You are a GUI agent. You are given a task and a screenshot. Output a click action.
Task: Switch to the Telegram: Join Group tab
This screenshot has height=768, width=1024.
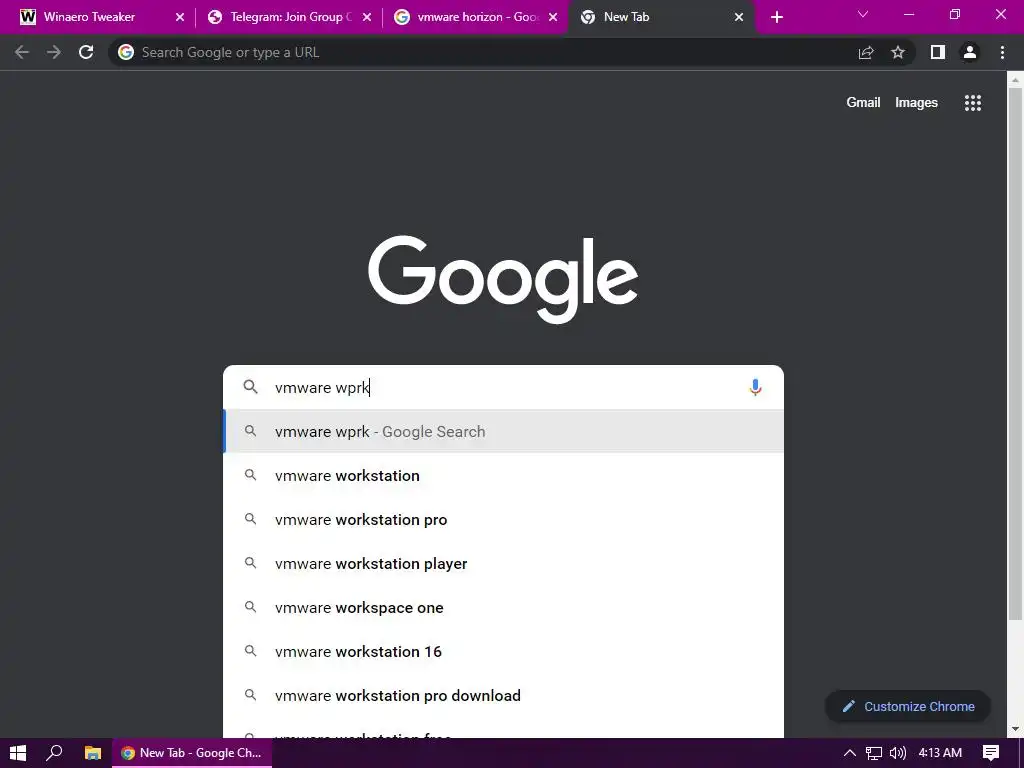[x=291, y=17]
